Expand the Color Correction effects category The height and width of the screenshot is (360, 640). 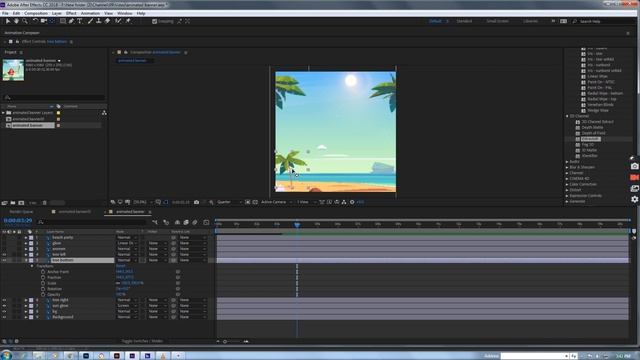click(x=567, y=184)
